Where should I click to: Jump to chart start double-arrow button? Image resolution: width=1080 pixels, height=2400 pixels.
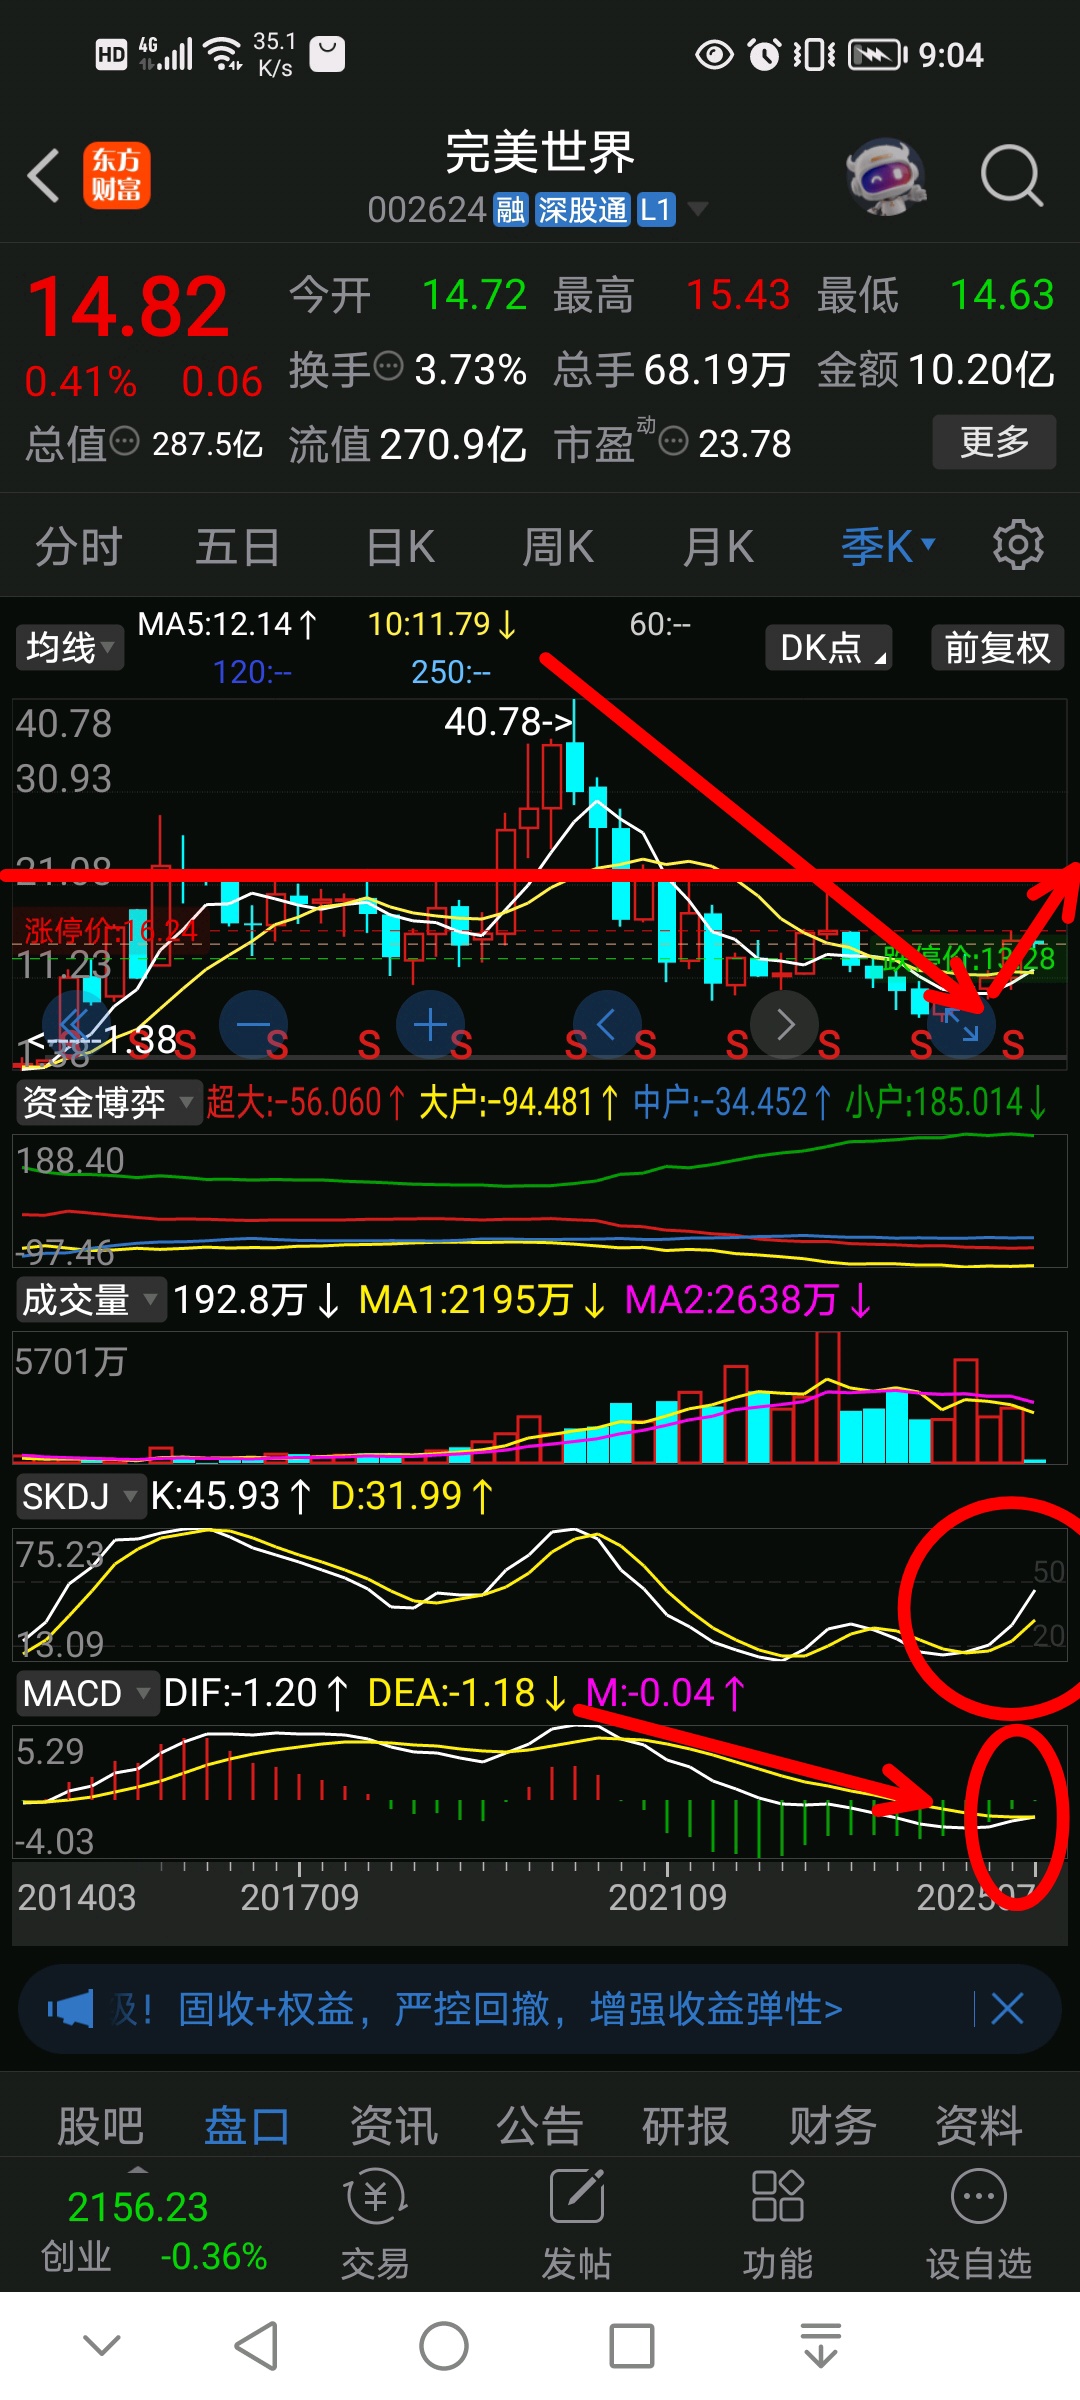[x=76, y=1024]
